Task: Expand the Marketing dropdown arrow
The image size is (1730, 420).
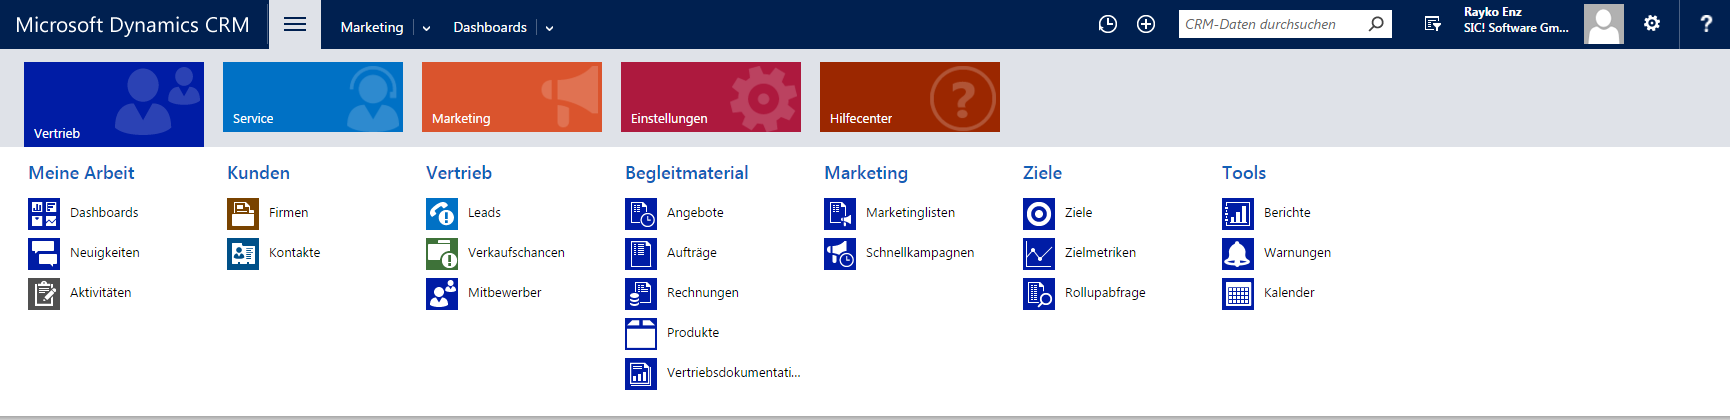Action: click(x=426, y=28)
